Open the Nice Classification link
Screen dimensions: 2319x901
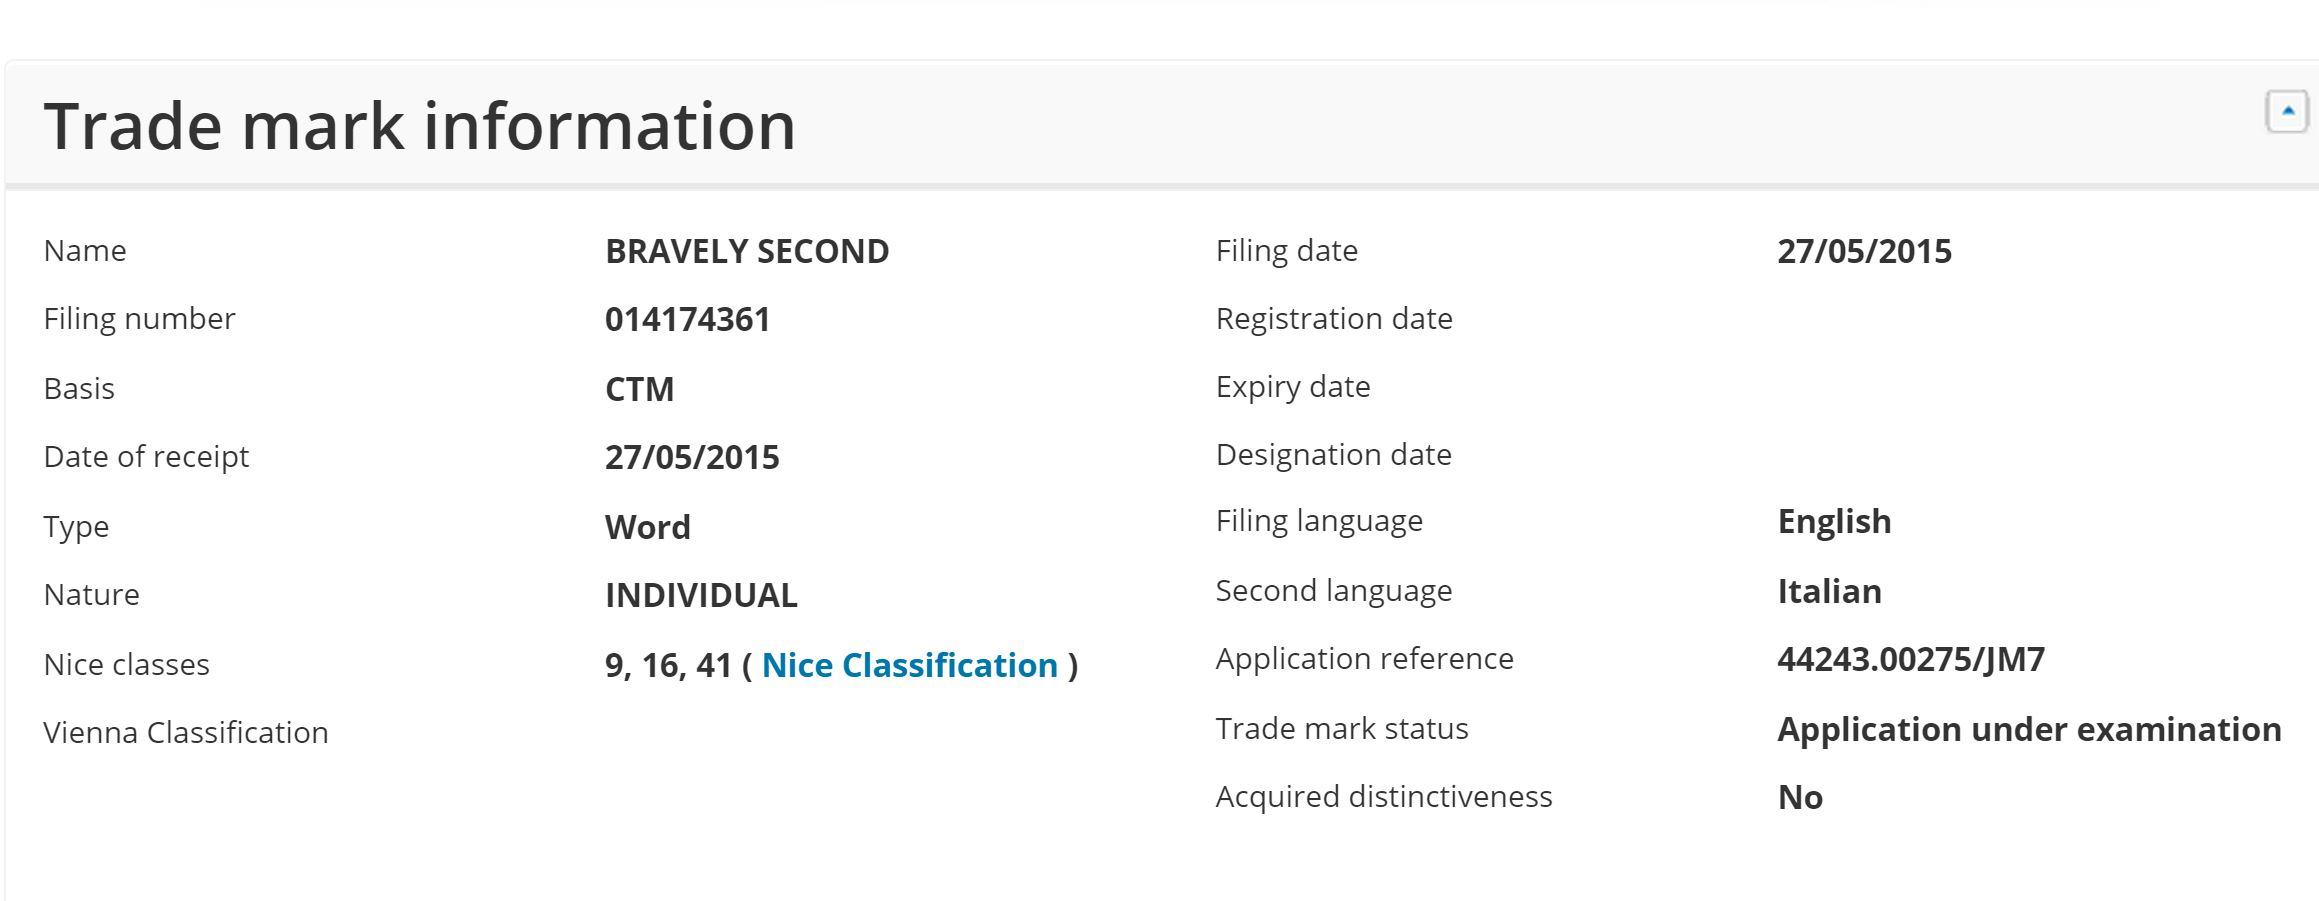click(x=909, y=665)
